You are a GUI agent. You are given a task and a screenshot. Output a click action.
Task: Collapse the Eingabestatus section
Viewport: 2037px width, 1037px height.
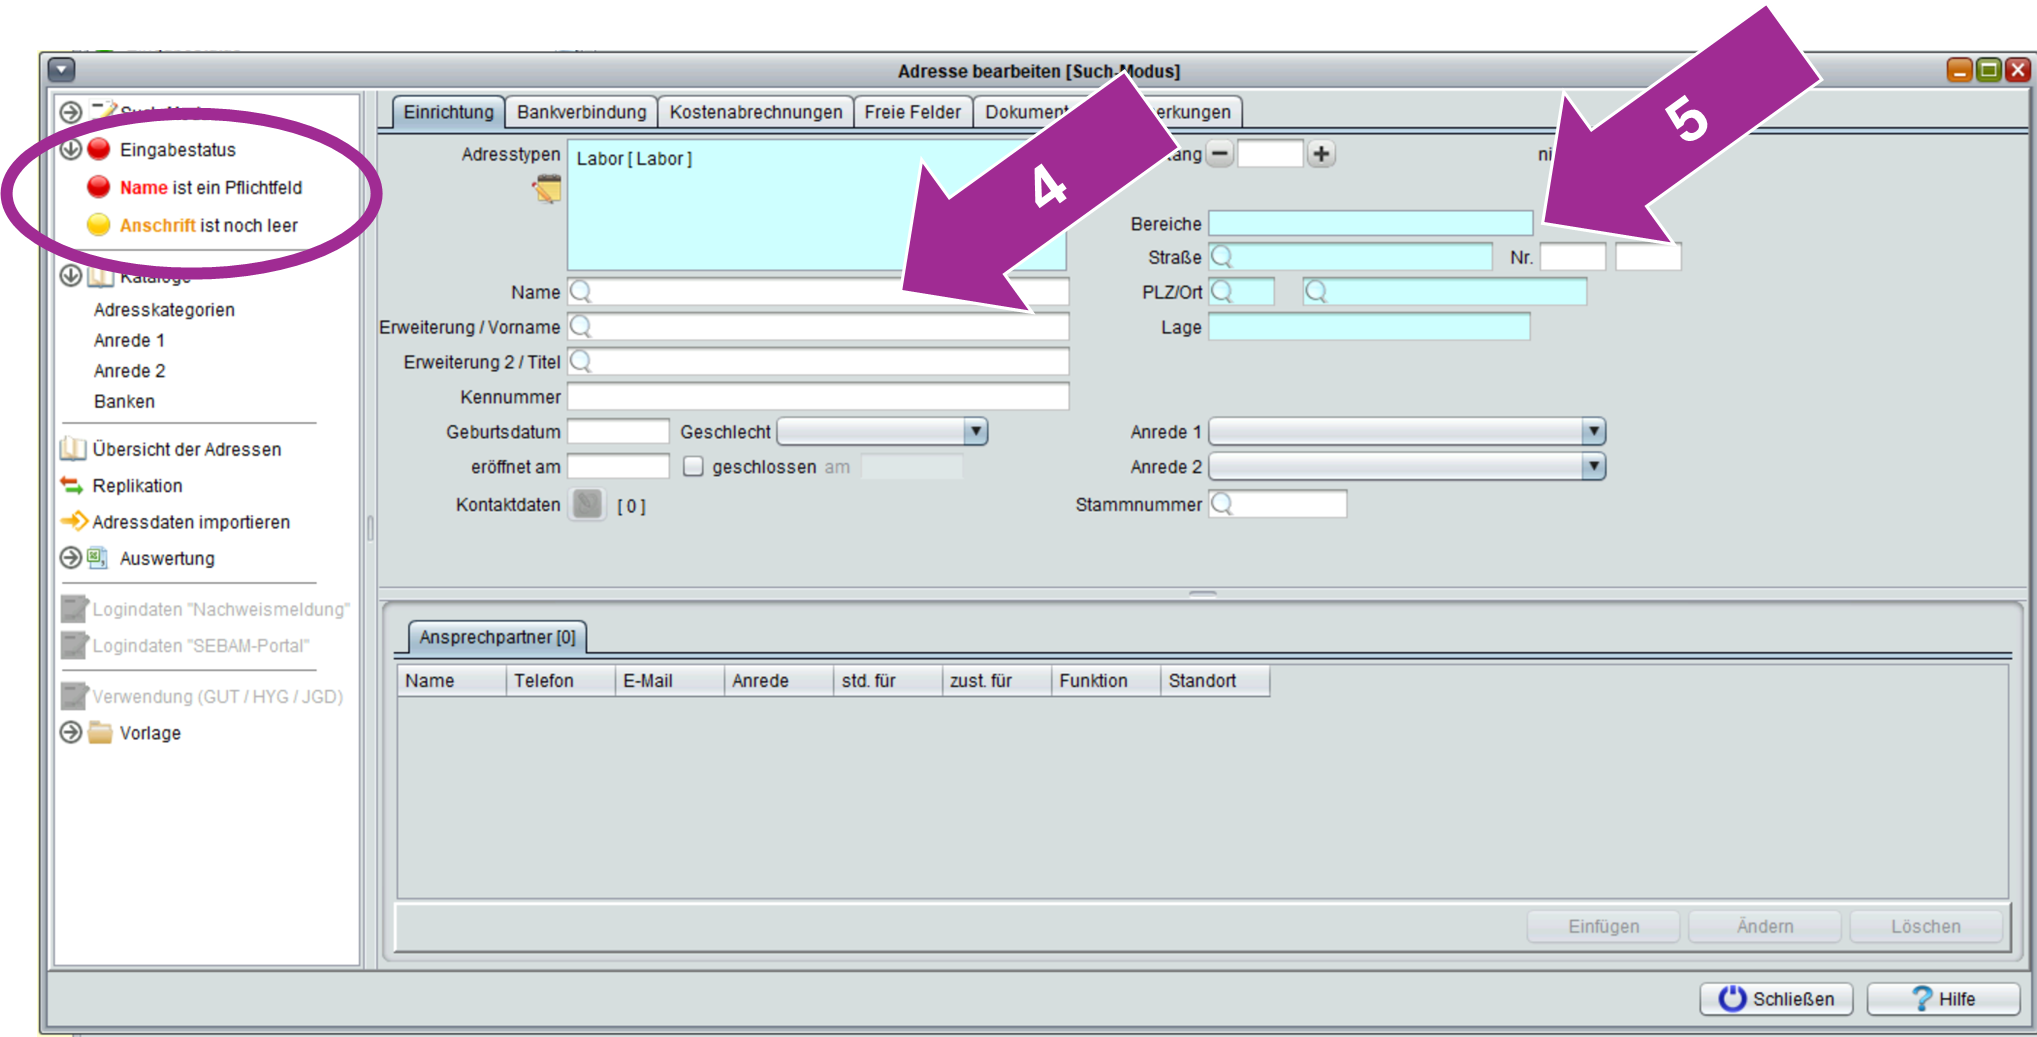71,150
